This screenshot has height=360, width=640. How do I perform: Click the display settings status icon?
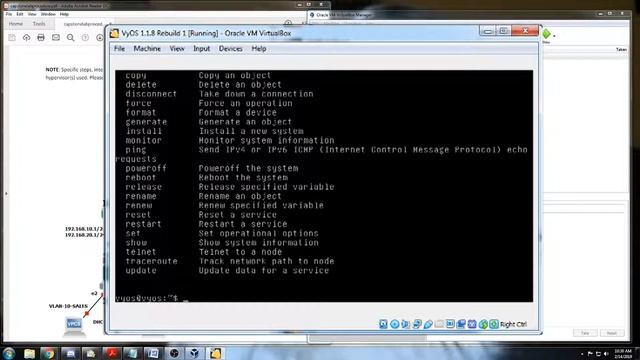click(x=450, y=324)
